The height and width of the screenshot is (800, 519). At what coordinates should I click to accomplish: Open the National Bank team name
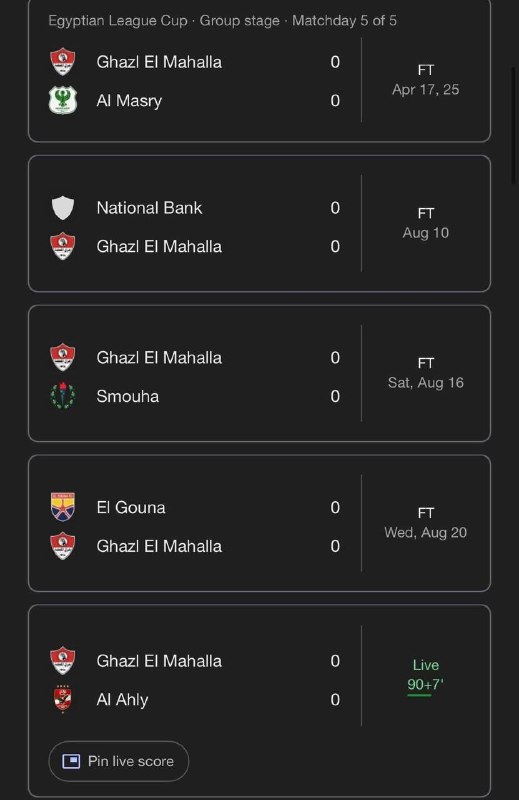(x=150, y=208)
